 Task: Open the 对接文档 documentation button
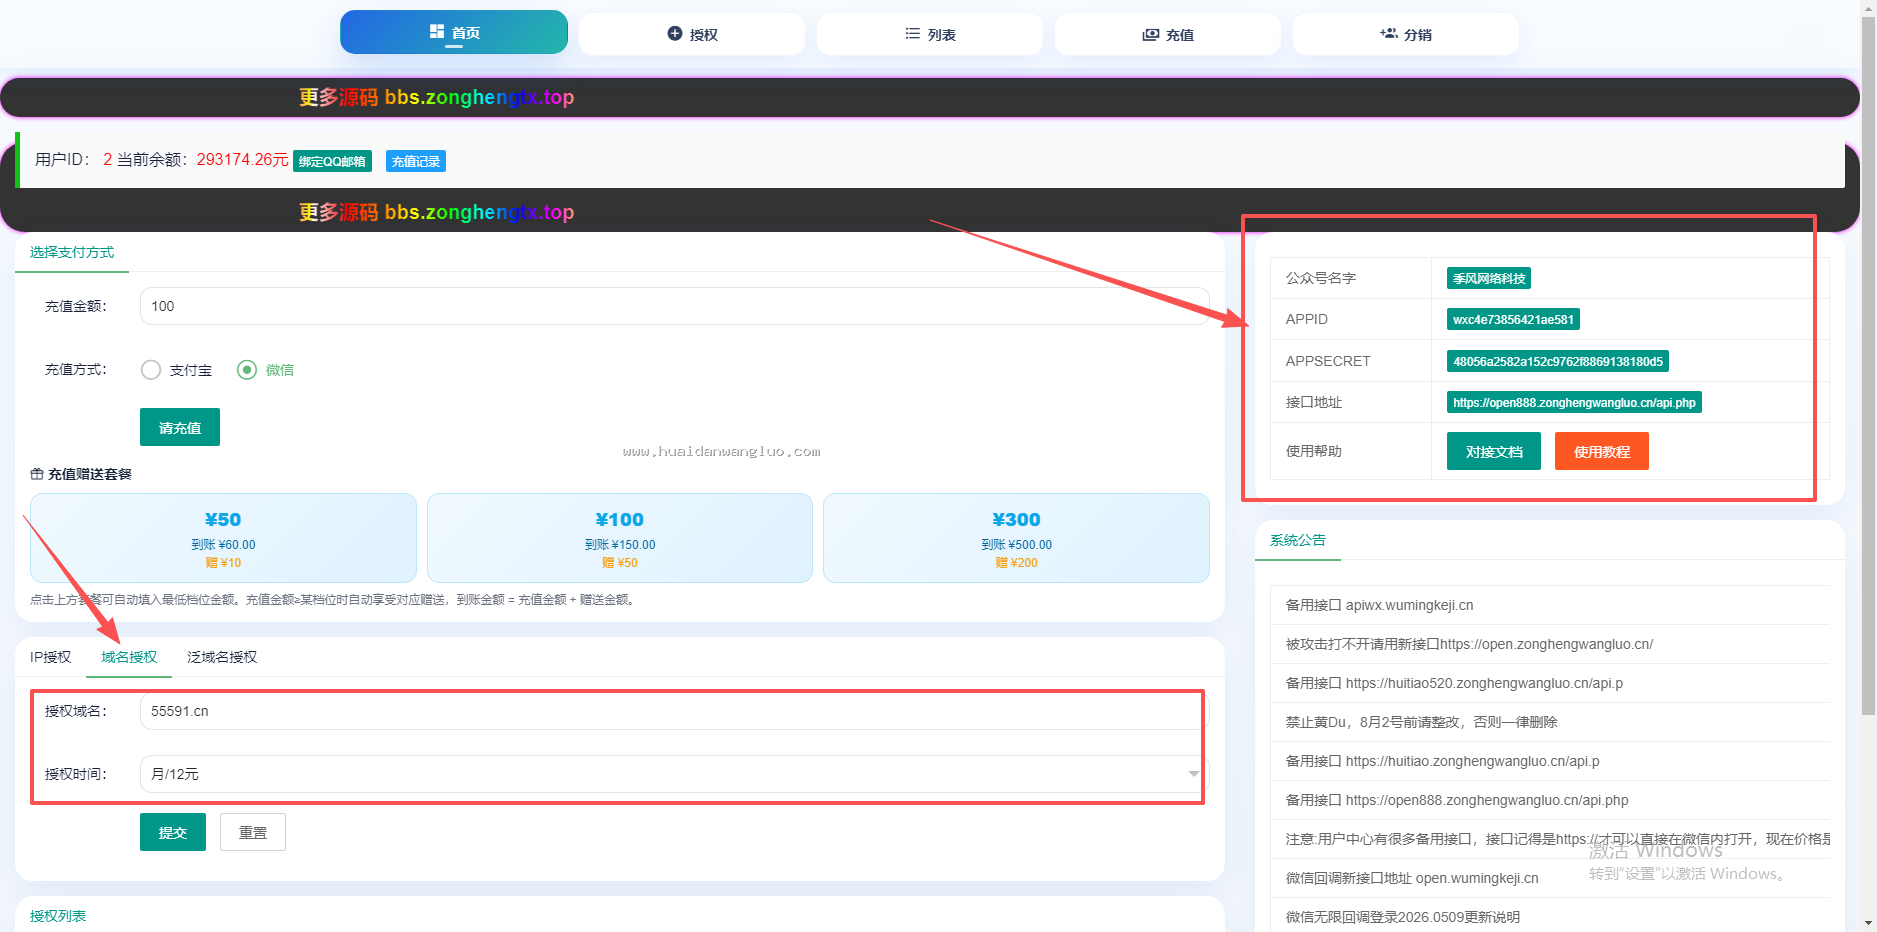(x=1494, y=451)
